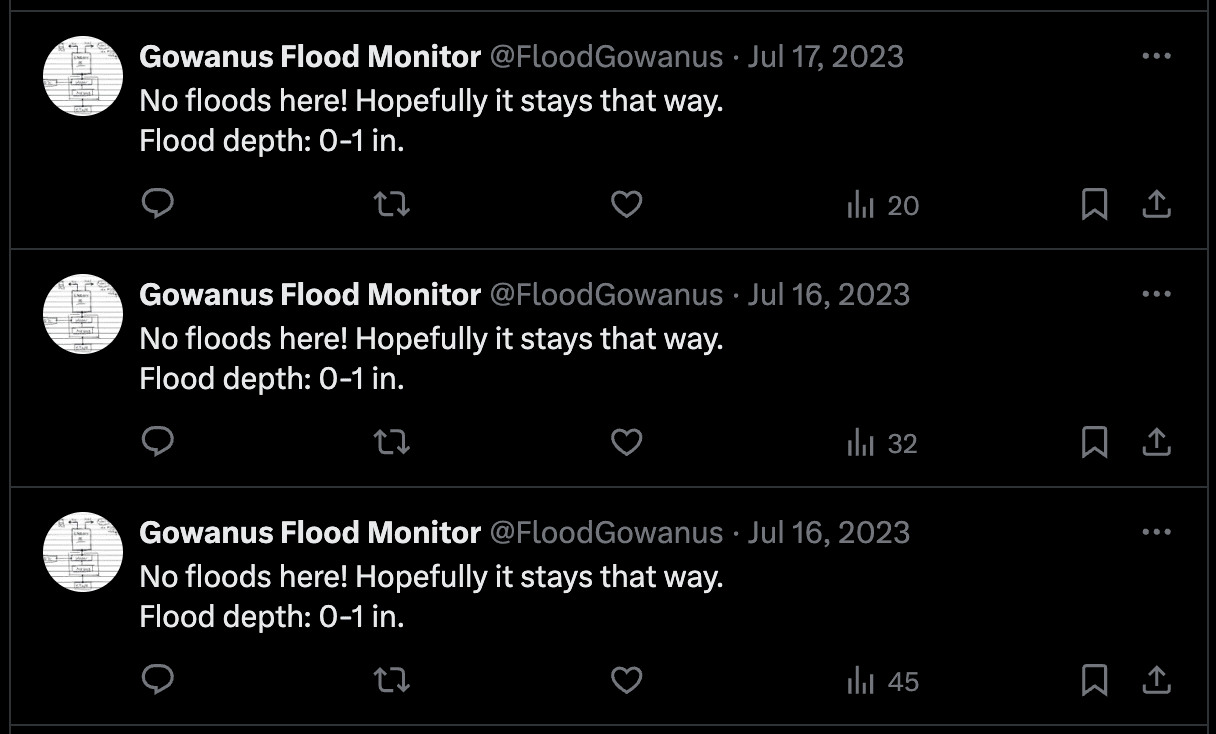This screenshot has width=1216, height=734.
Task: View the 32 impressions count
Action: pyautogui.click(x=880, y=442)
